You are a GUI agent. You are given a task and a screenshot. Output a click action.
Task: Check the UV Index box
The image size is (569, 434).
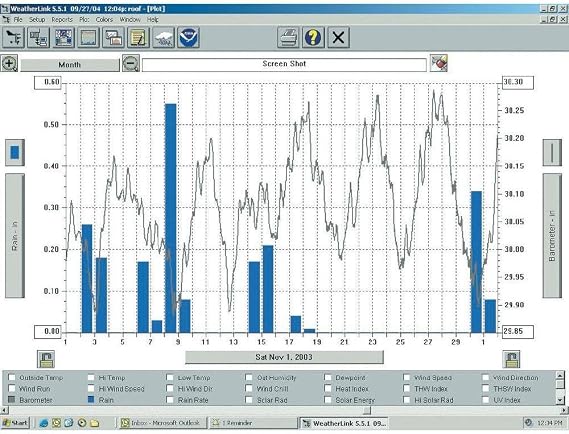486,400
